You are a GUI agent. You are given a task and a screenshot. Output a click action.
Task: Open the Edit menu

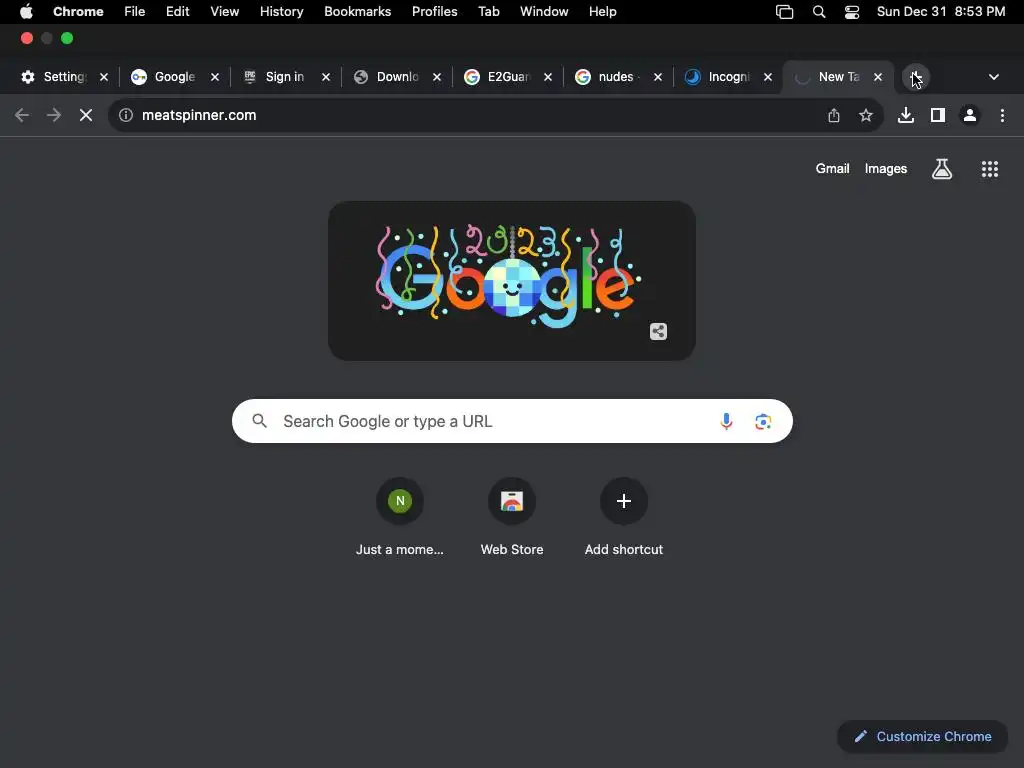pos(178,12)
